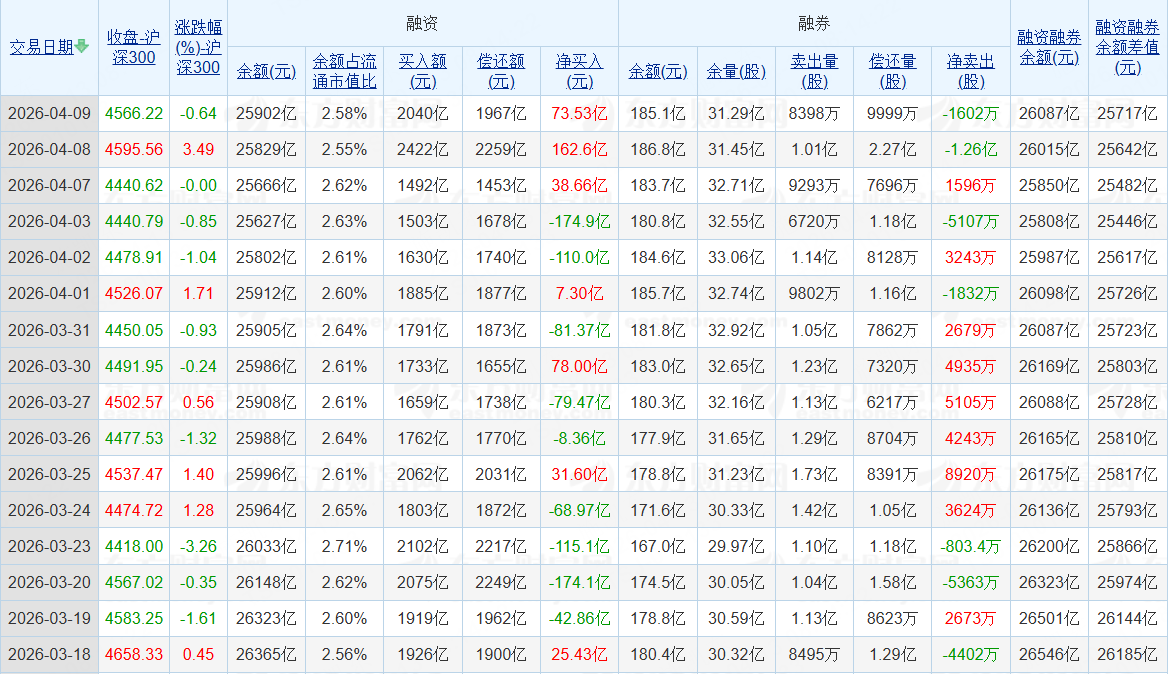Click the 2026-03-31 date cell

click(49, 330)
